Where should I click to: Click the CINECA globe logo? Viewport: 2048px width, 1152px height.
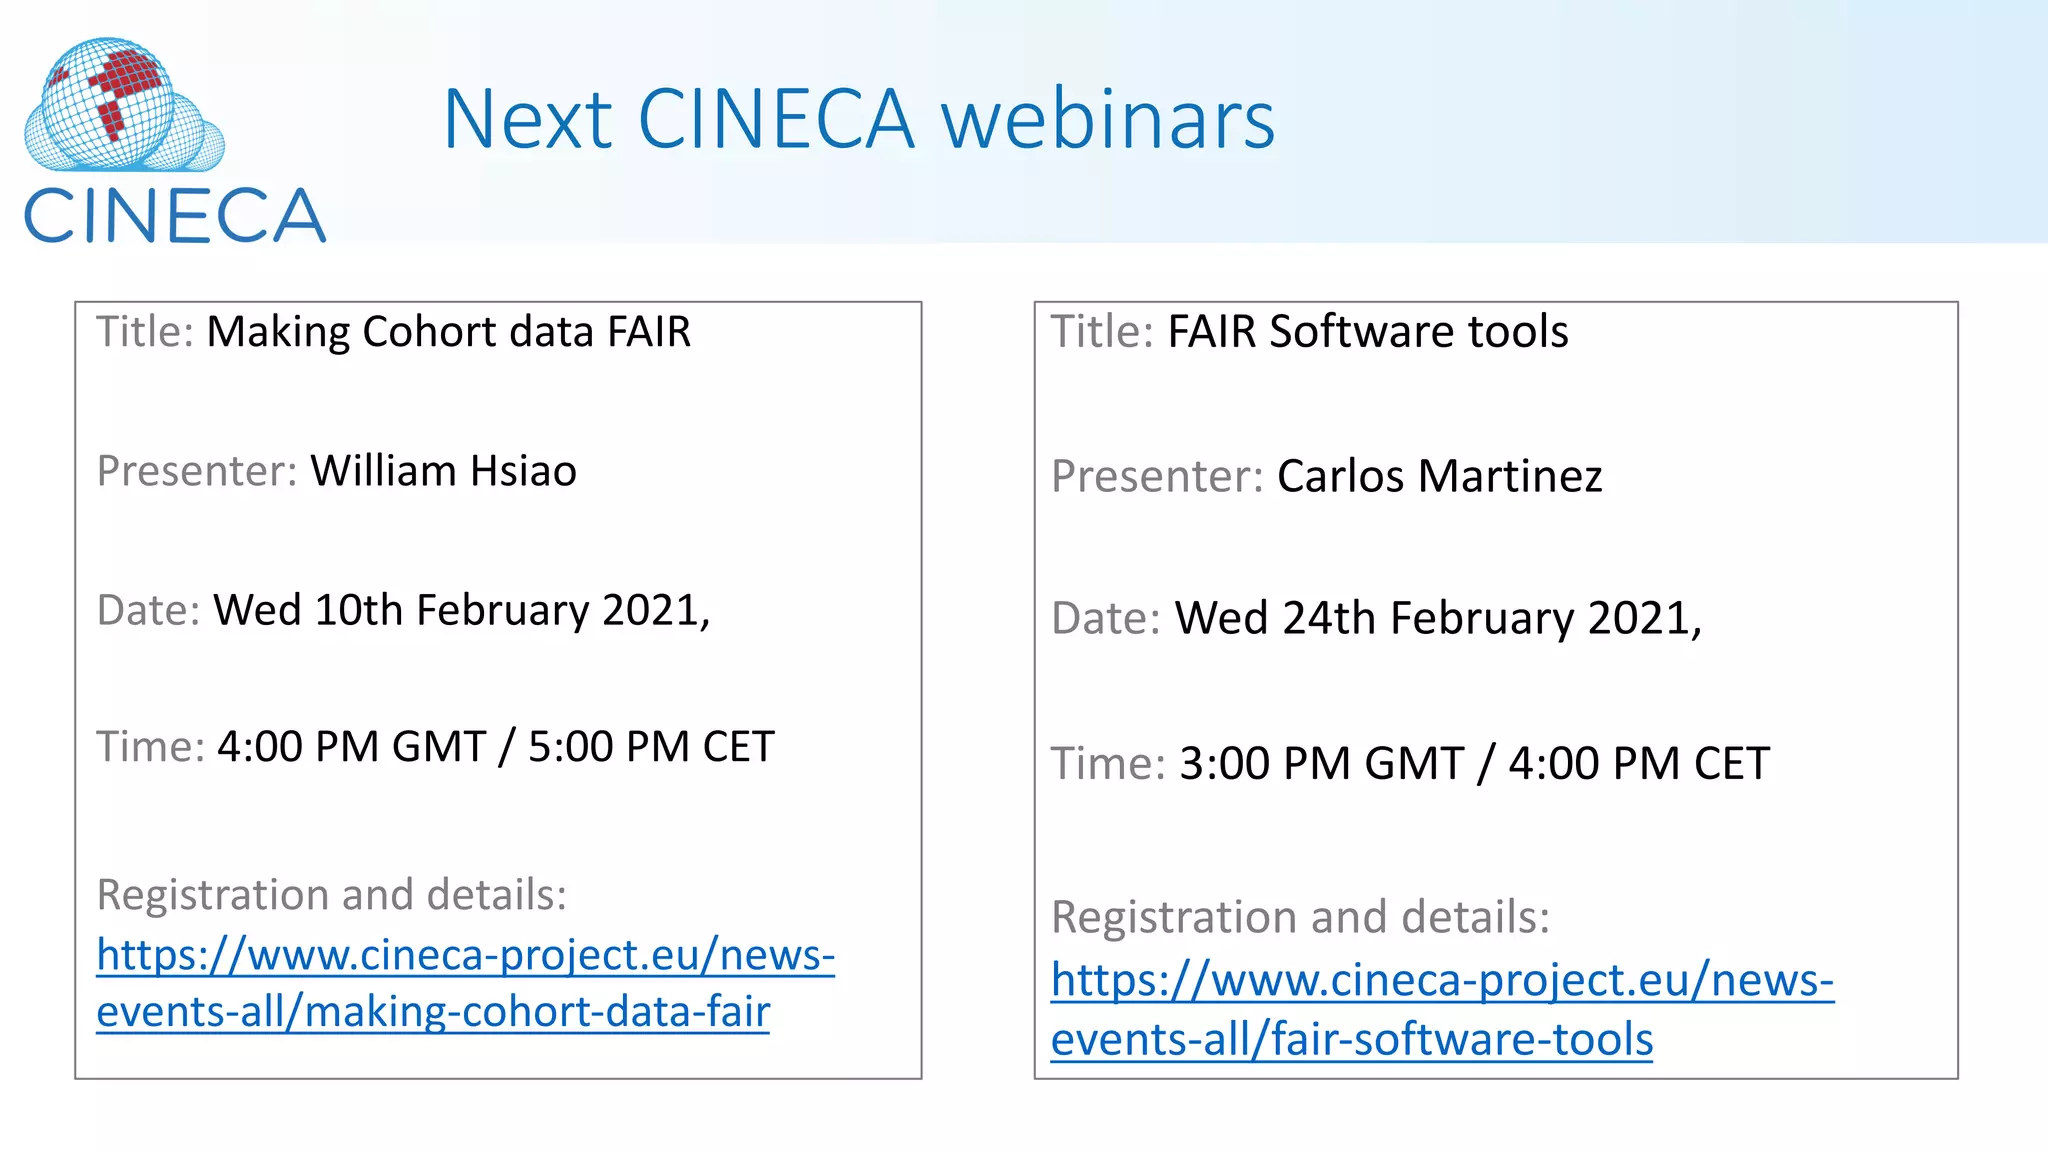click(124, 104)
